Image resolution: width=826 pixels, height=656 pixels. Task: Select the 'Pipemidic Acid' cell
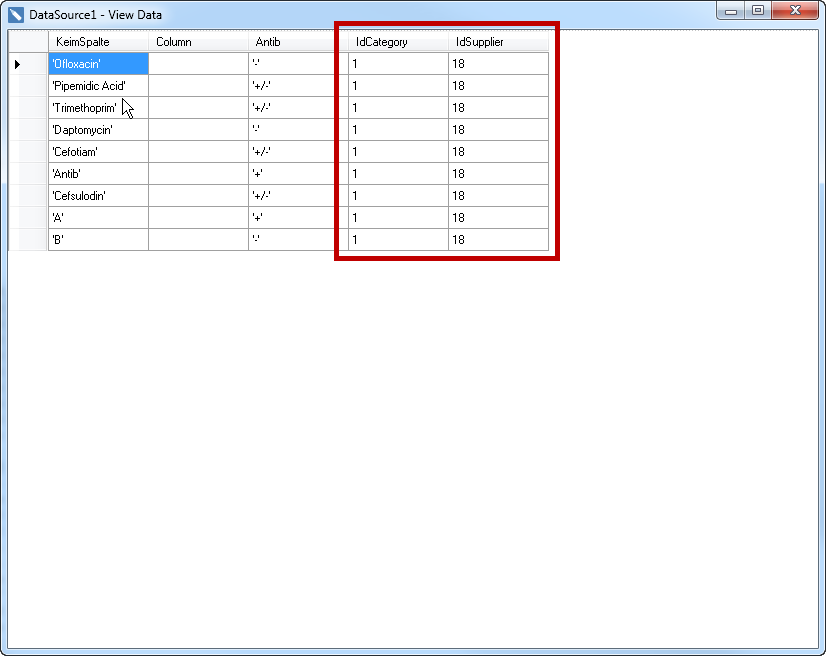tap(99, 86)
